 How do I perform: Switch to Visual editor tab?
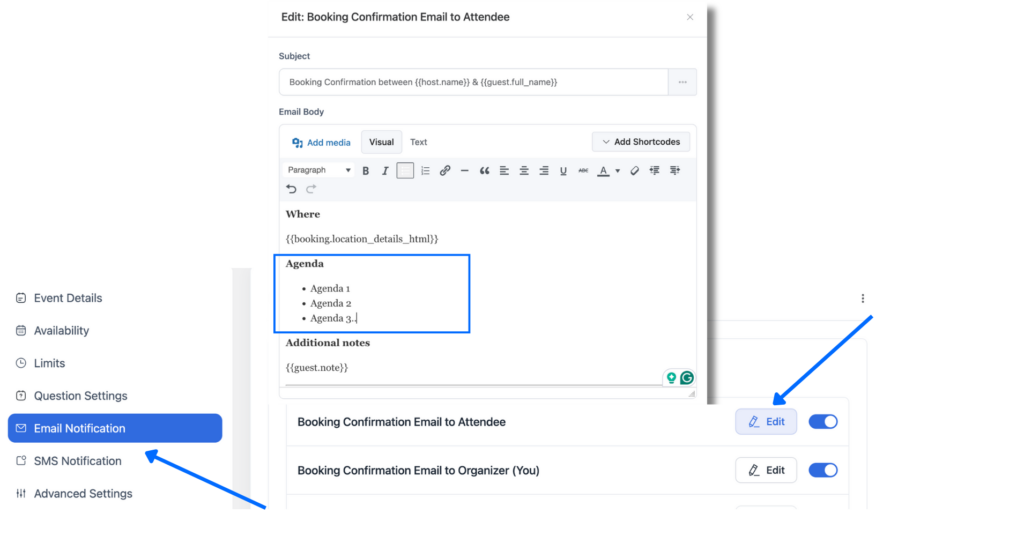coord(381,142)
